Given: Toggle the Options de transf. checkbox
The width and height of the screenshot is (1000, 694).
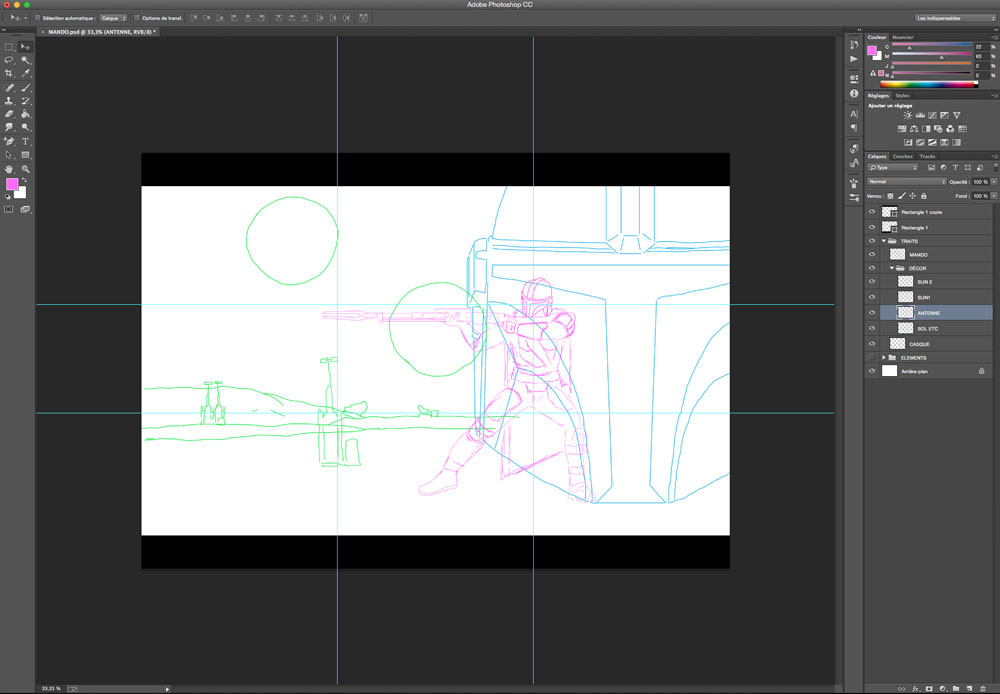Looking at the screenshot, I should coord(137,18).
